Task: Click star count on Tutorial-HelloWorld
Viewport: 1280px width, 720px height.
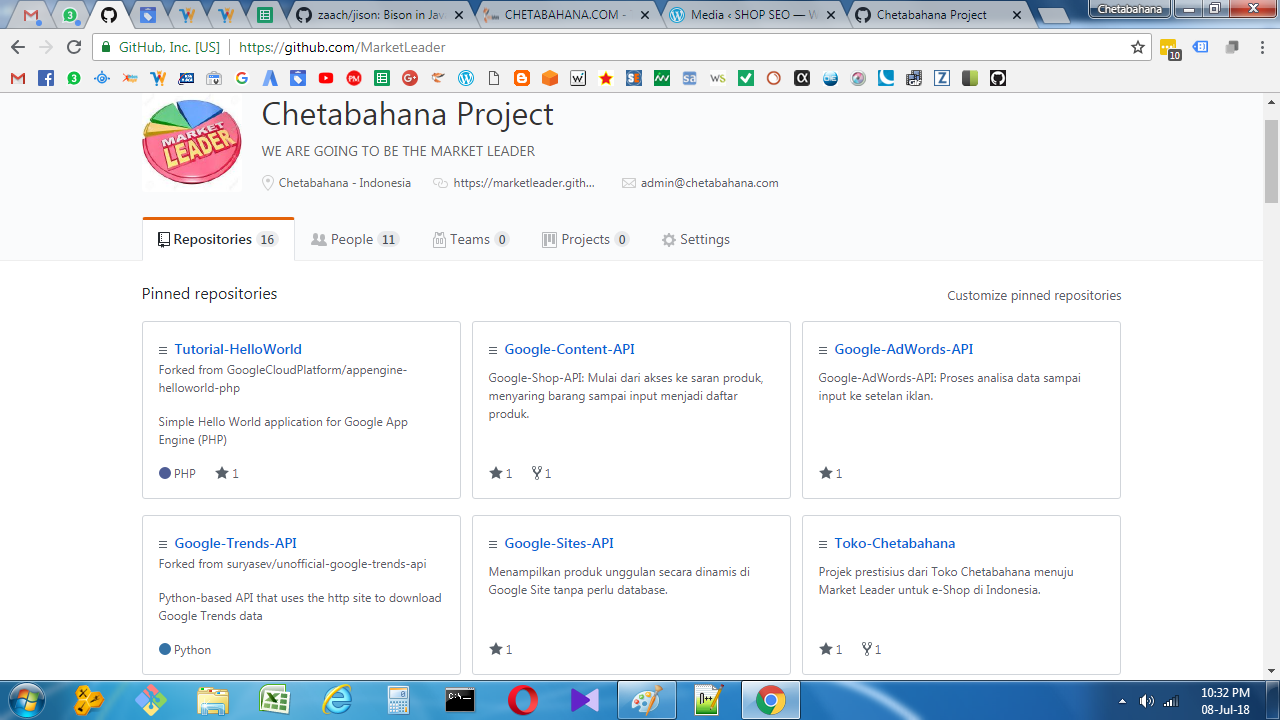Action: (x=227, y=473)
